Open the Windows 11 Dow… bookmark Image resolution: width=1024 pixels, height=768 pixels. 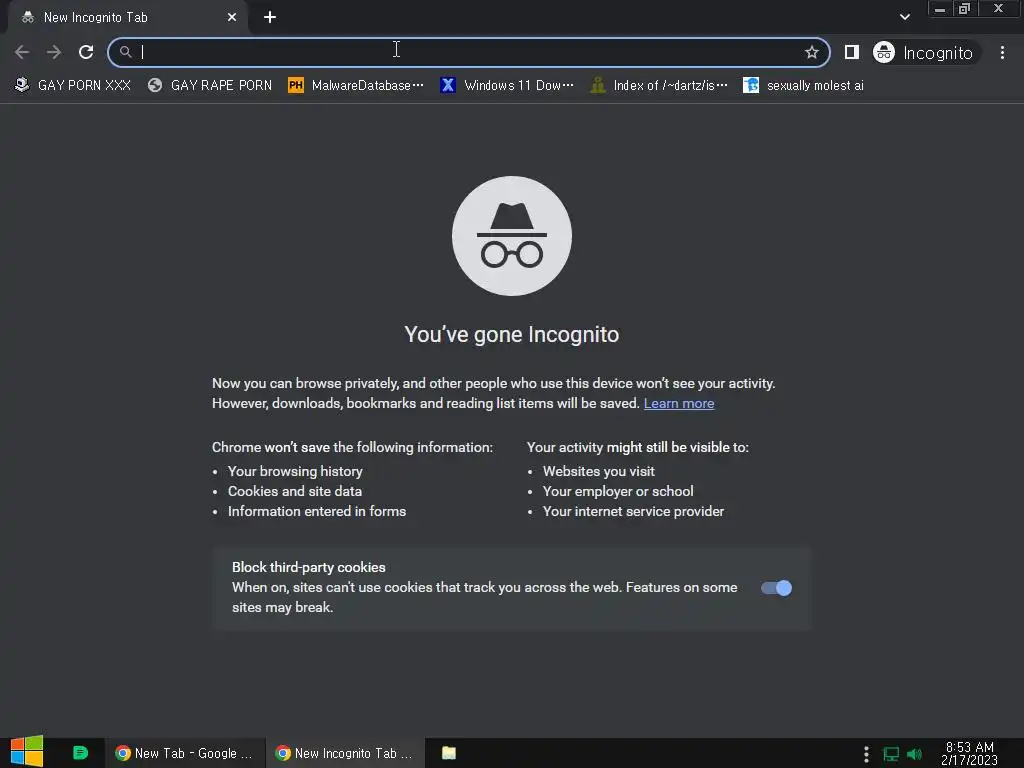point(507,86)
